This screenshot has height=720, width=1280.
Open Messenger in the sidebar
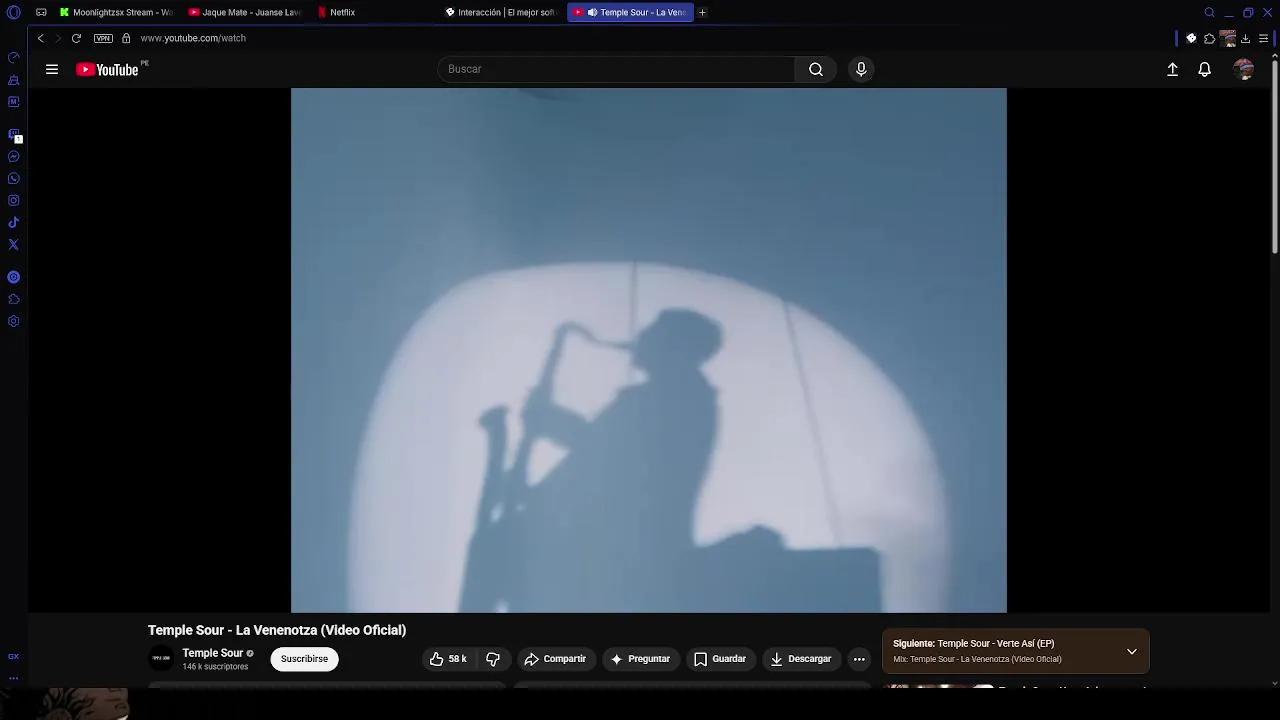[x=14, y=157]
